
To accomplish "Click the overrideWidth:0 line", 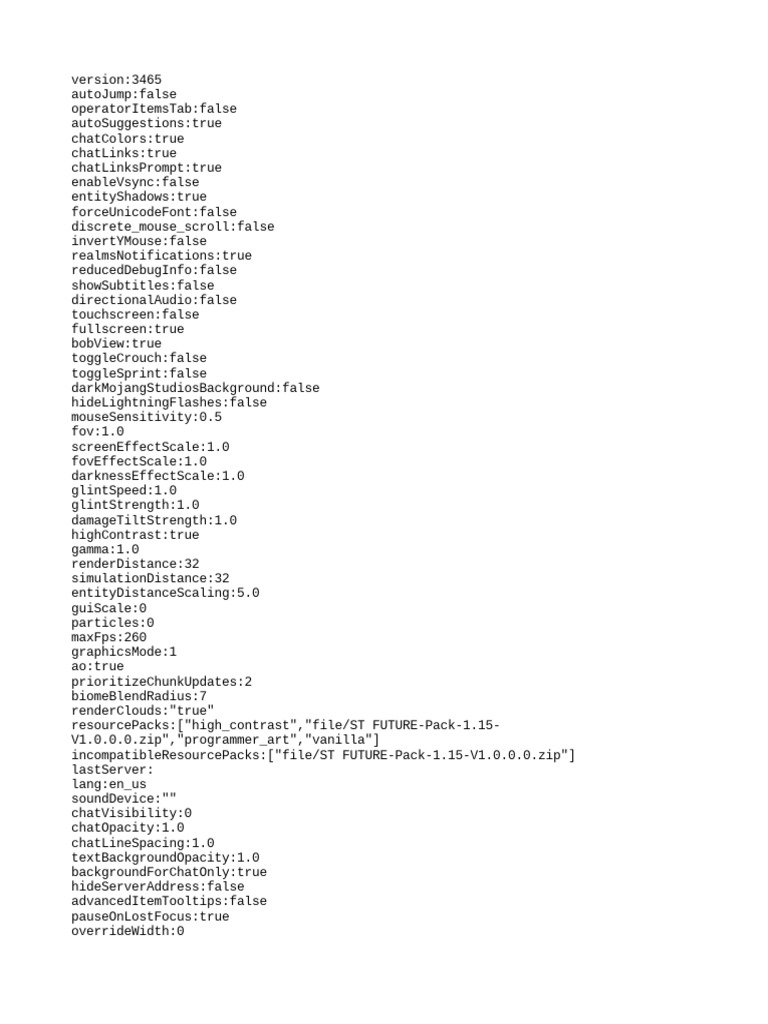I will click(127, 931).
